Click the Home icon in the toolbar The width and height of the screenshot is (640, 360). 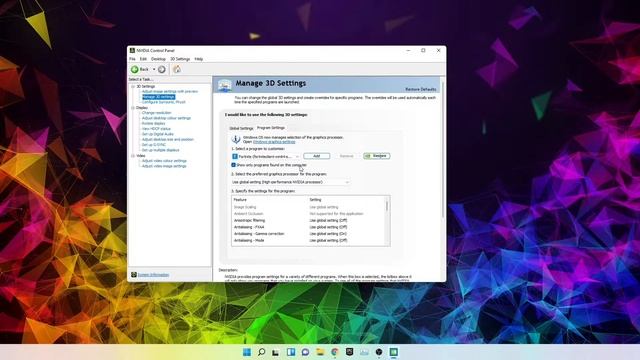[x=177, y=69]
